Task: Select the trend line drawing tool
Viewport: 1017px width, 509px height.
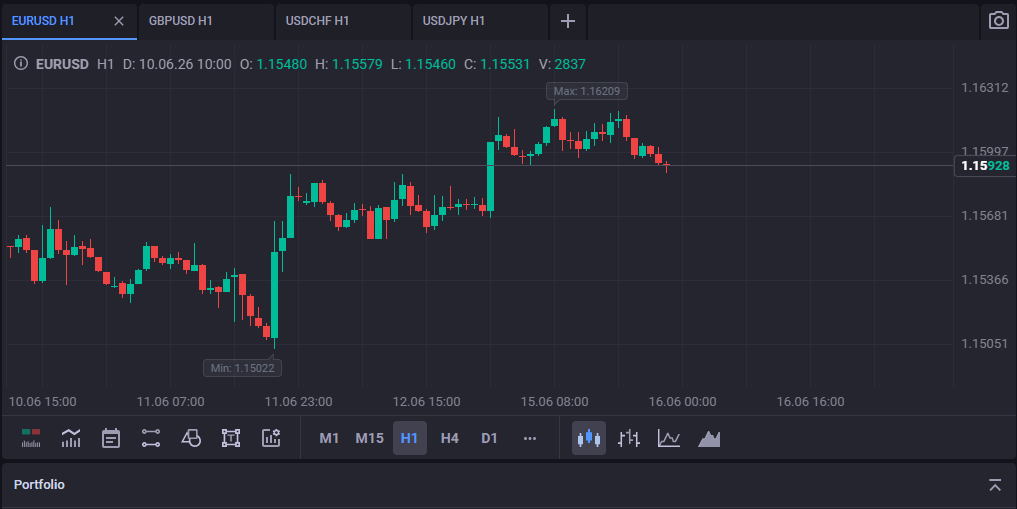Action: tap(151, 438)
